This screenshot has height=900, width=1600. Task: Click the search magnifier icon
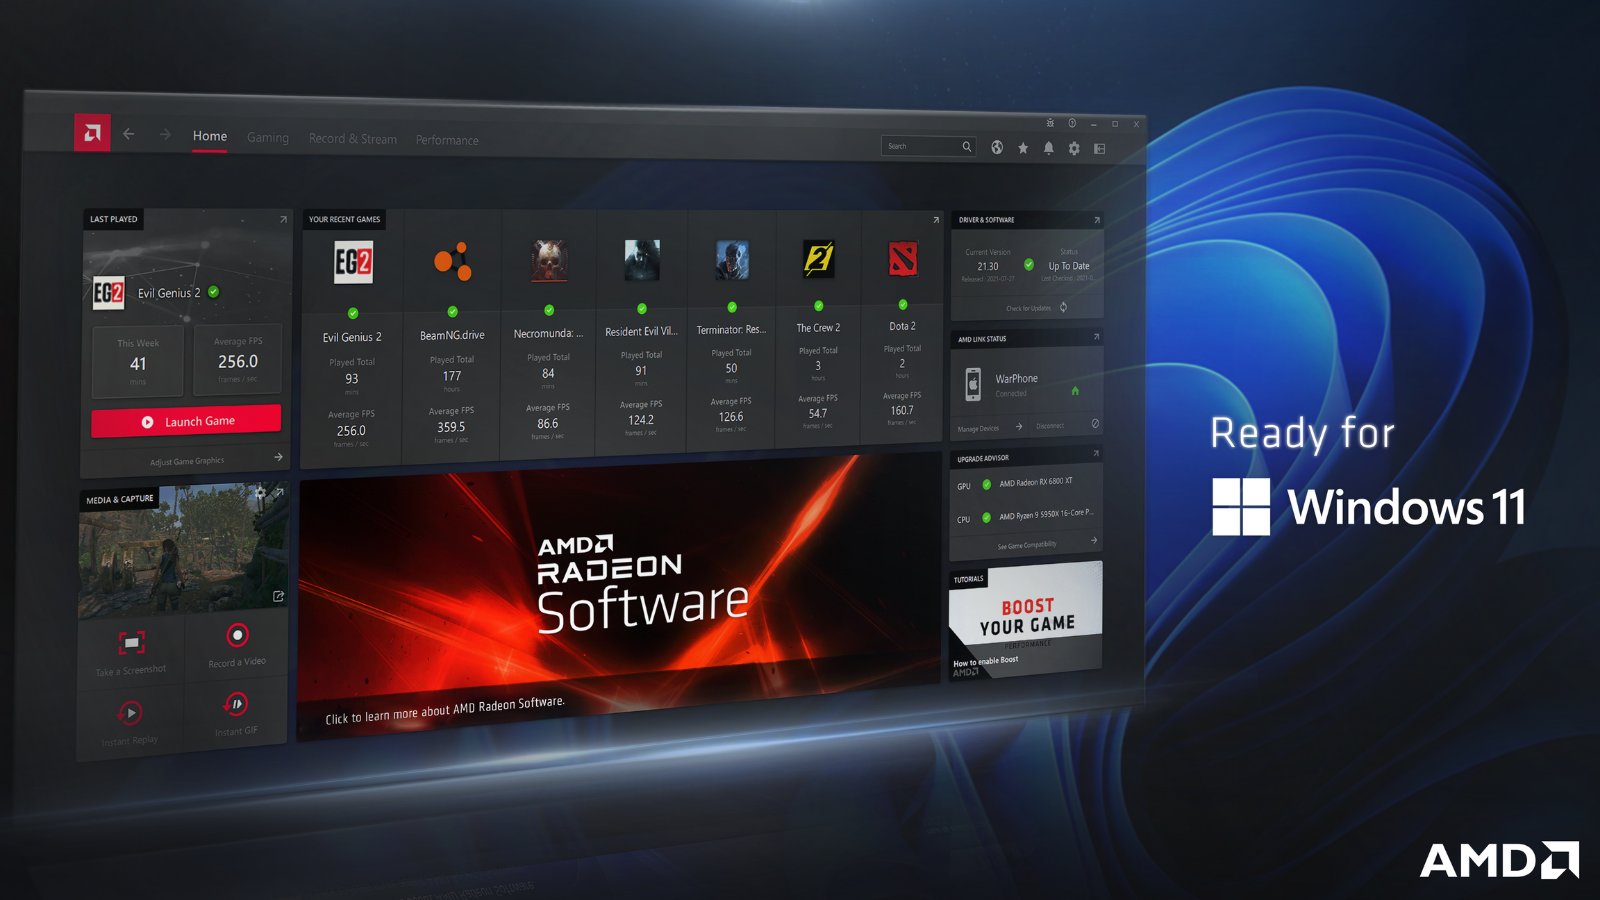pyautogui.click(x=967, y=146)
